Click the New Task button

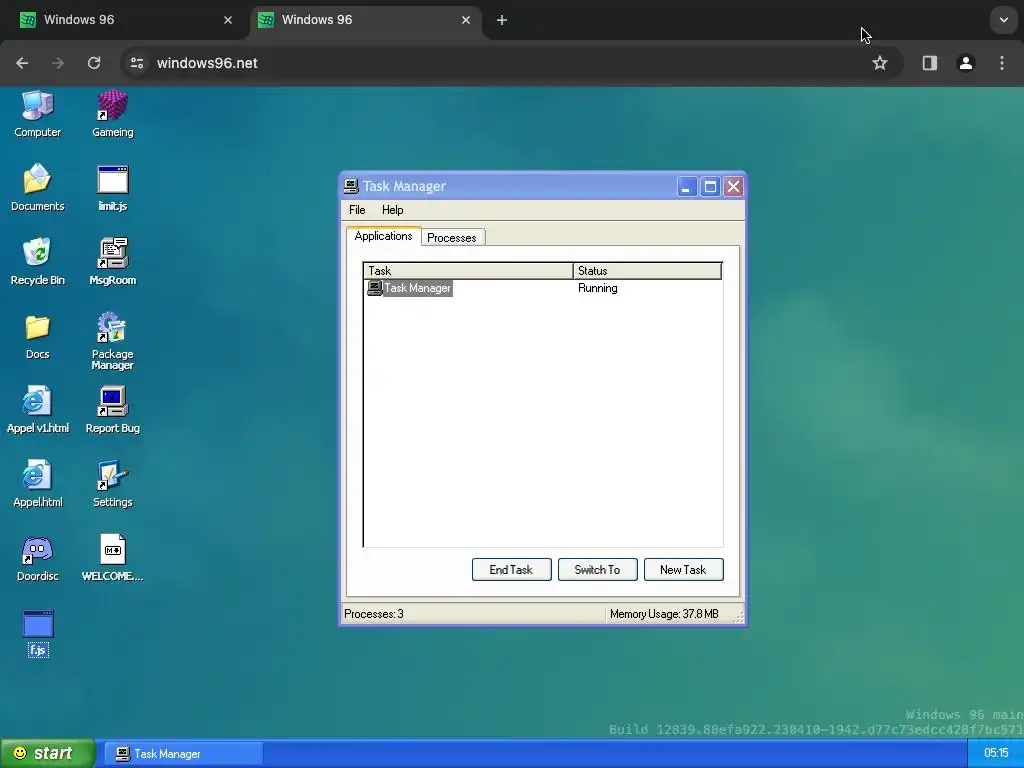683,569
